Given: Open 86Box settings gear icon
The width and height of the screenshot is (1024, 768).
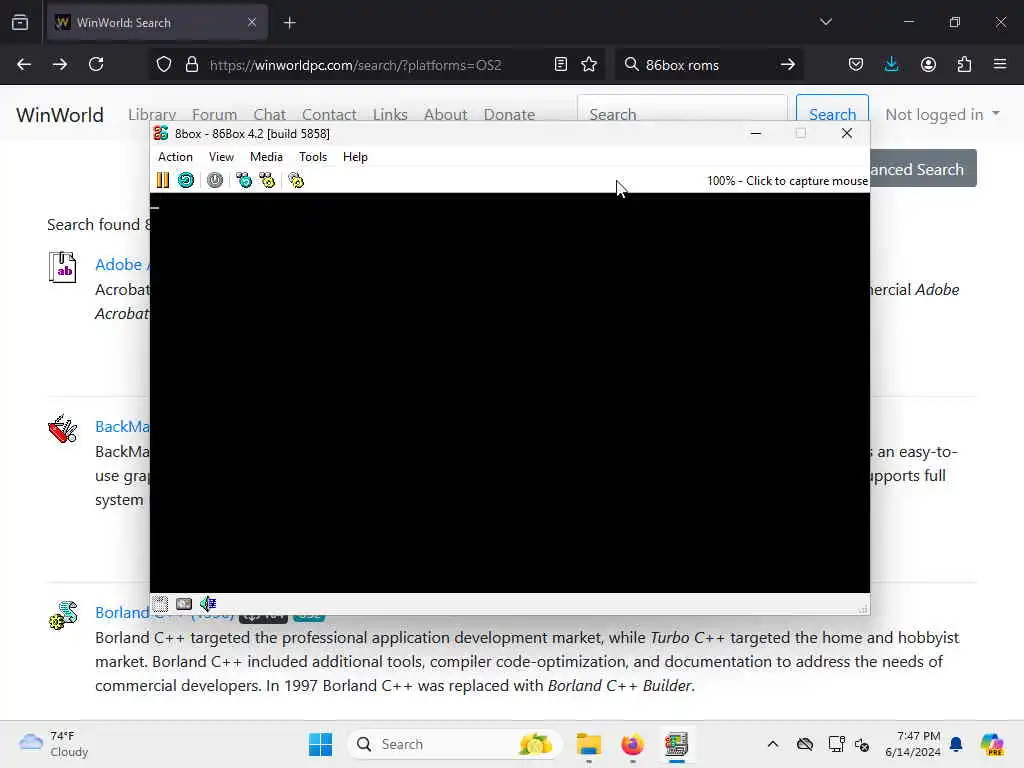Looking at the screenshot, I should pyautogui.click(x=296, y=180).
